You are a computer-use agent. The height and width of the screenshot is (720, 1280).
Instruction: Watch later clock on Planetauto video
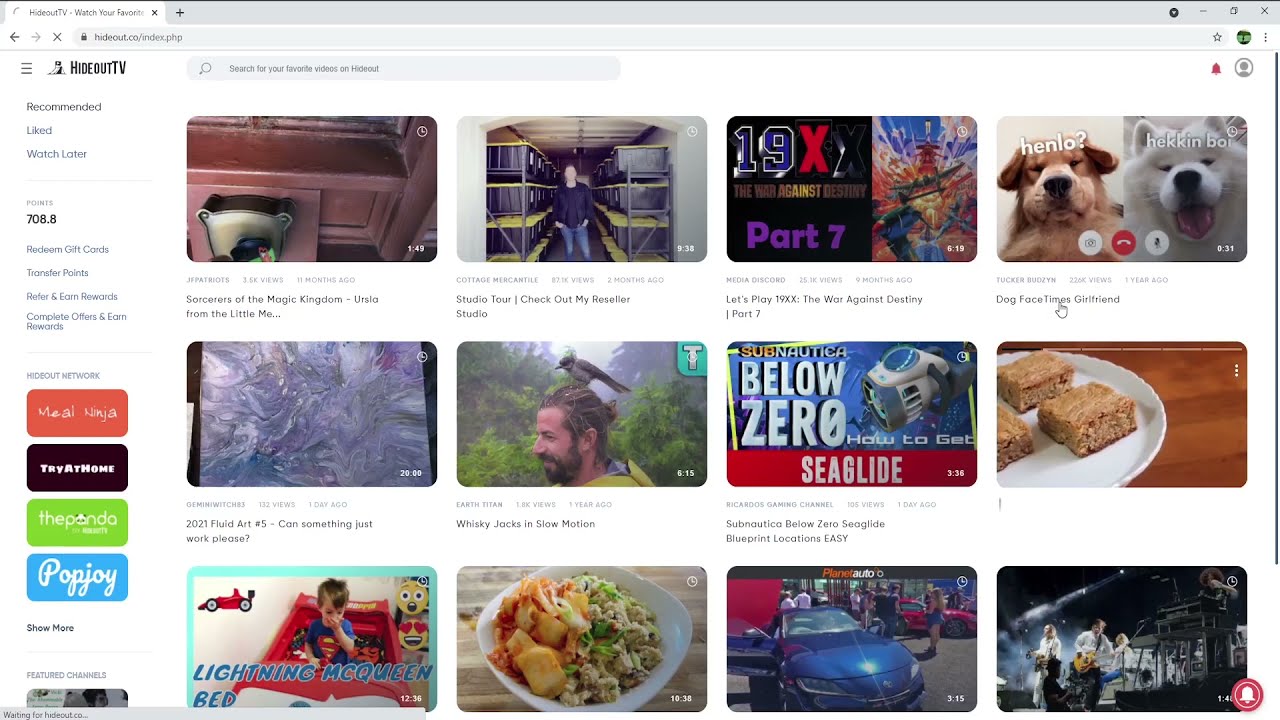point(962,581)
